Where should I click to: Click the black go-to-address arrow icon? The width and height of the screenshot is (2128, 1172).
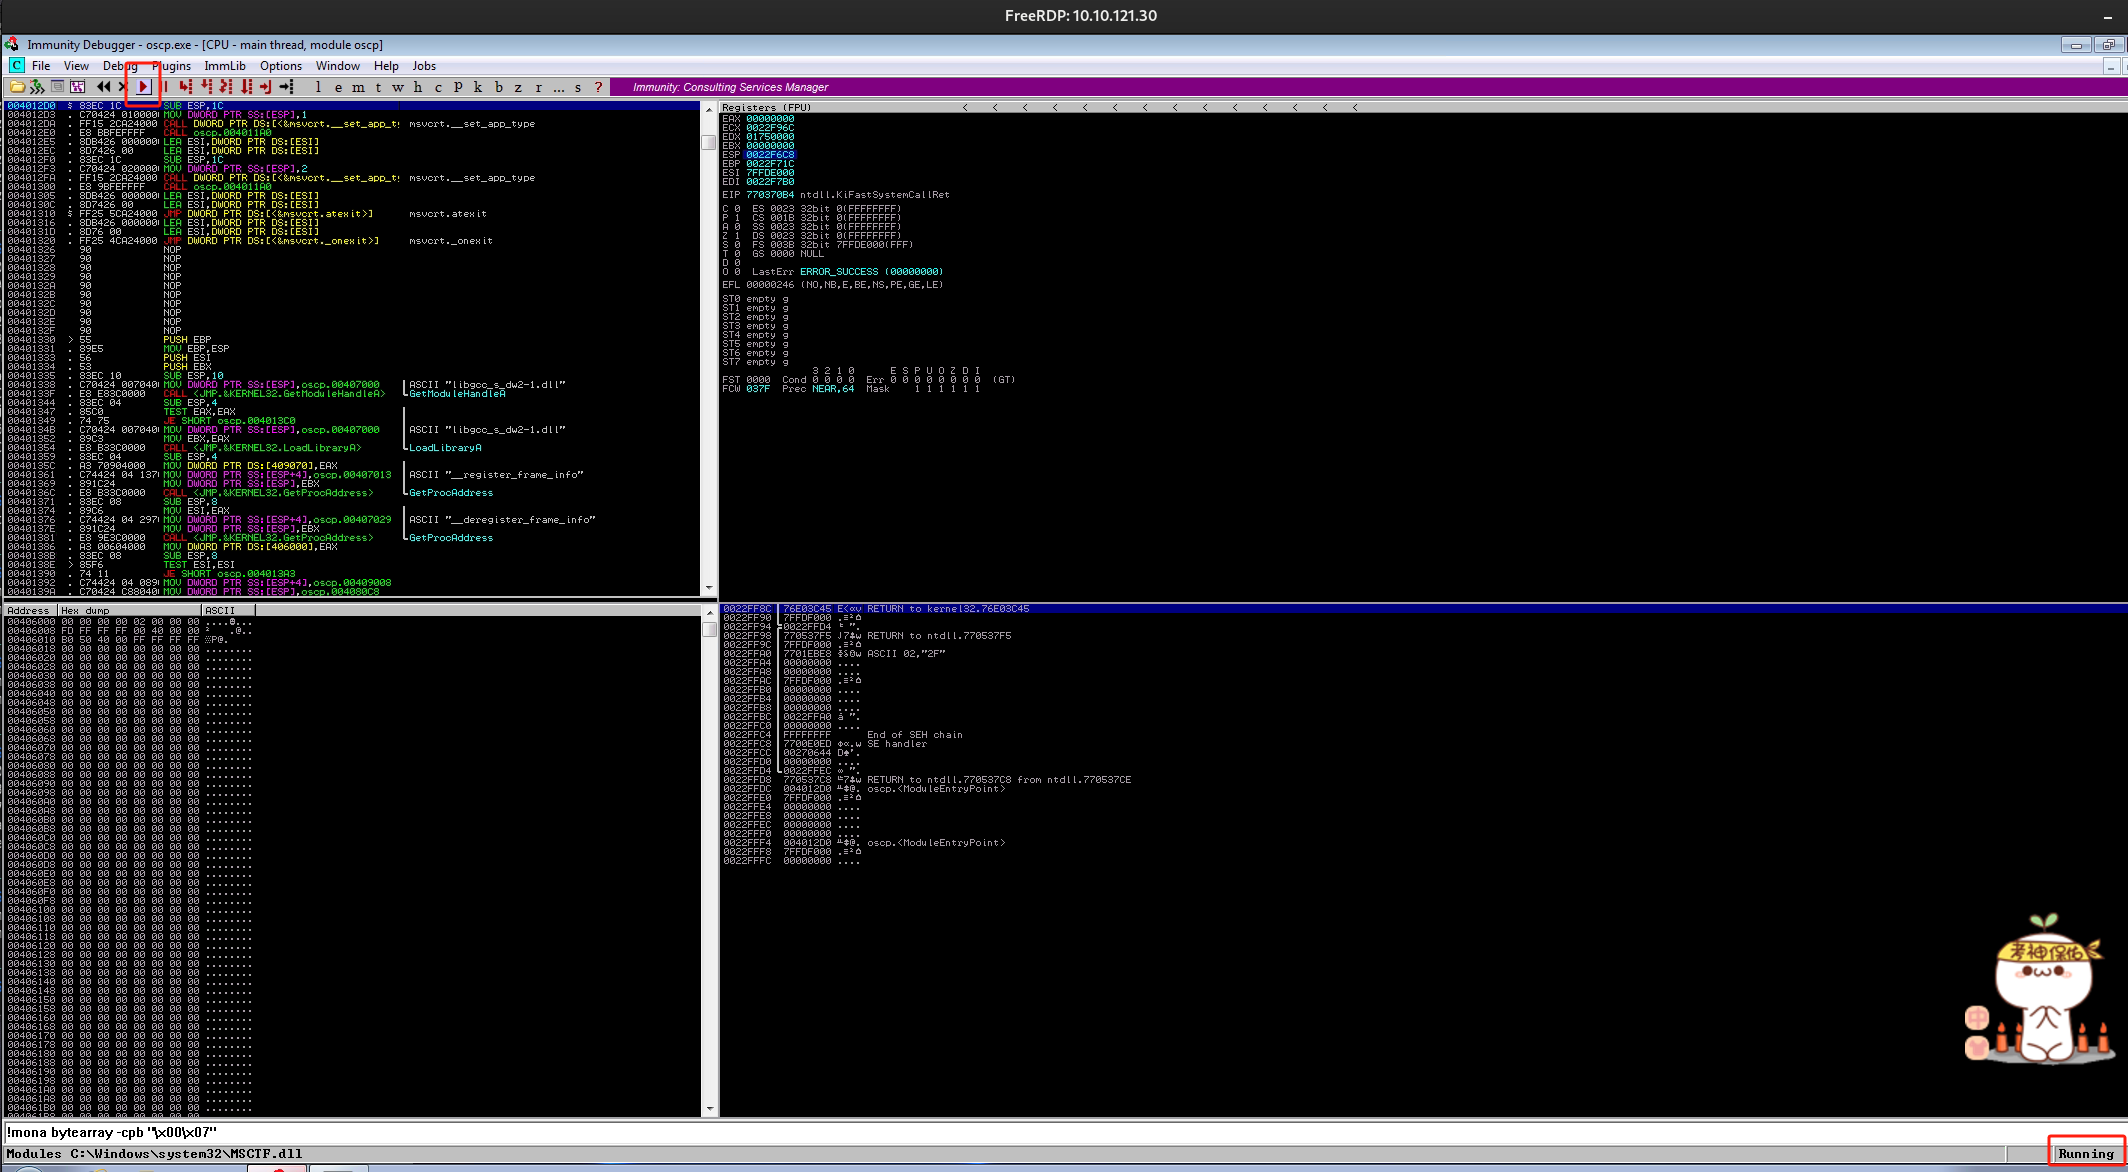[x=287, y=87]
